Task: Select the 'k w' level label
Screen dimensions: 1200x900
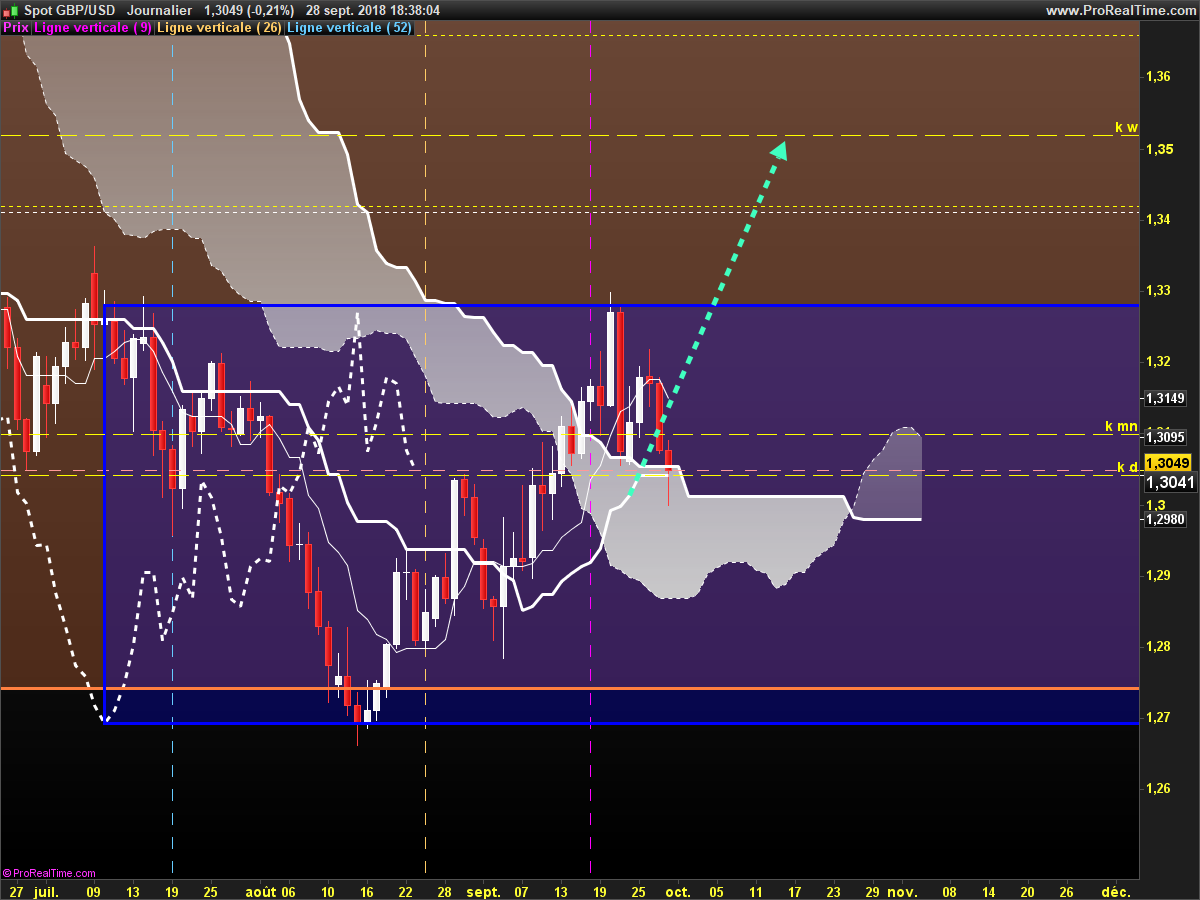Action: point(1126,127)
